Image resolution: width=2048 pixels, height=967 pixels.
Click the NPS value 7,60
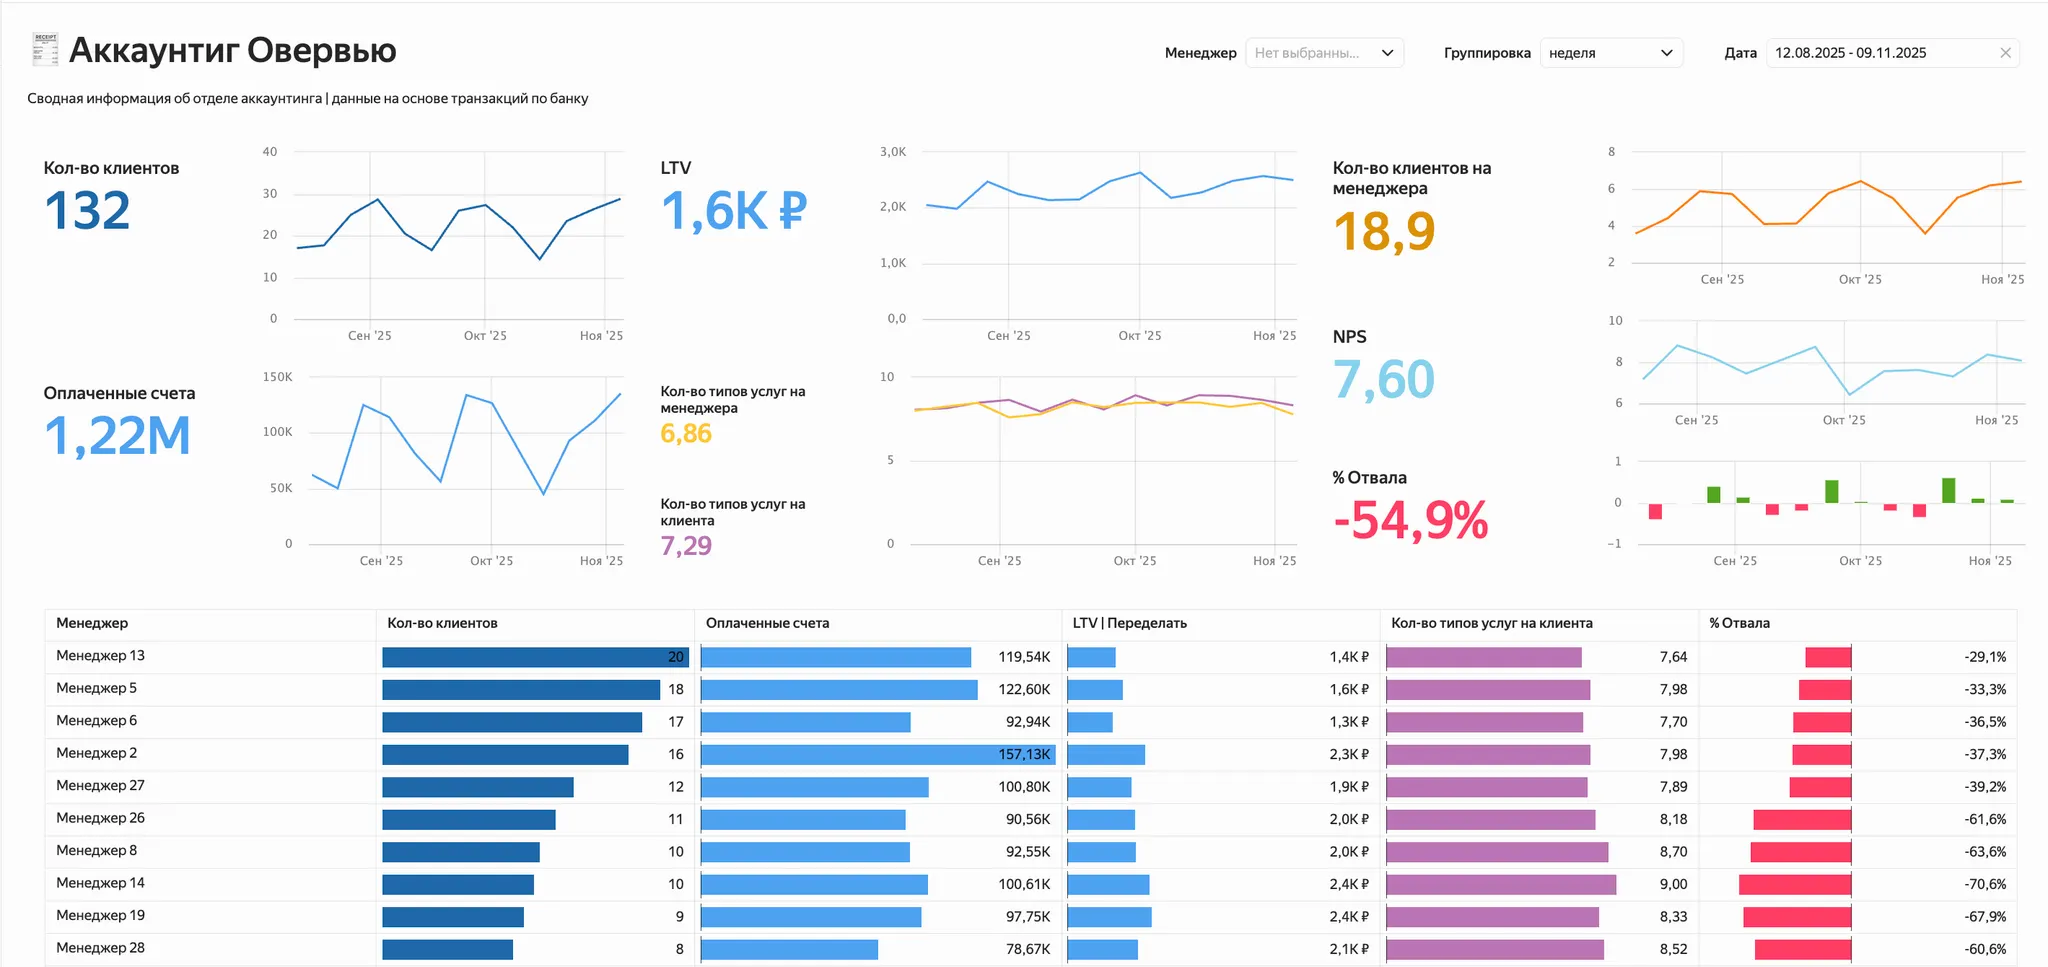click(1383, 379)
